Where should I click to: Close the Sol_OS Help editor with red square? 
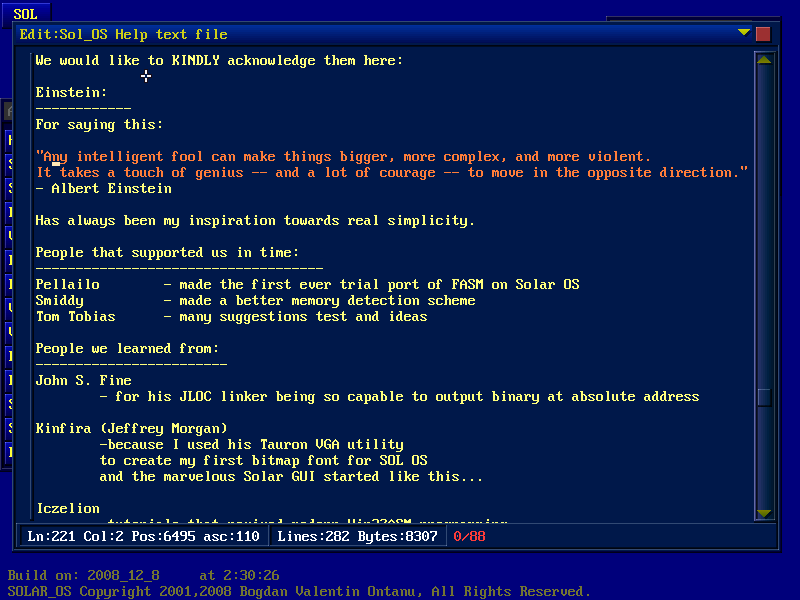tap(763, 34)
